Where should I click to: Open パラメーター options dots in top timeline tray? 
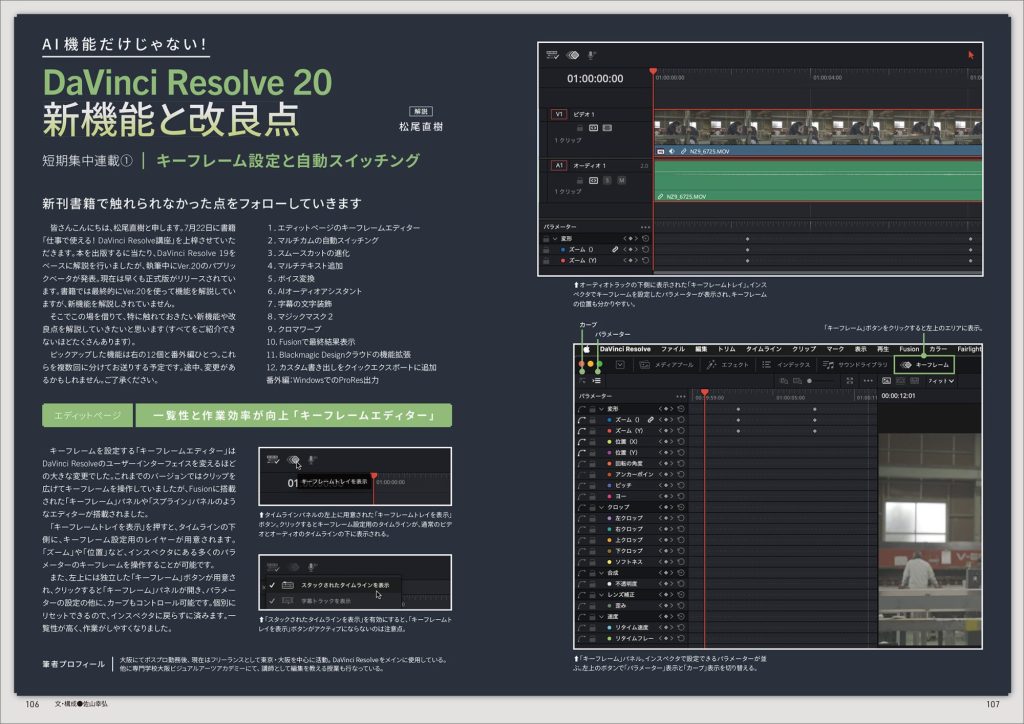coord(645,227)
